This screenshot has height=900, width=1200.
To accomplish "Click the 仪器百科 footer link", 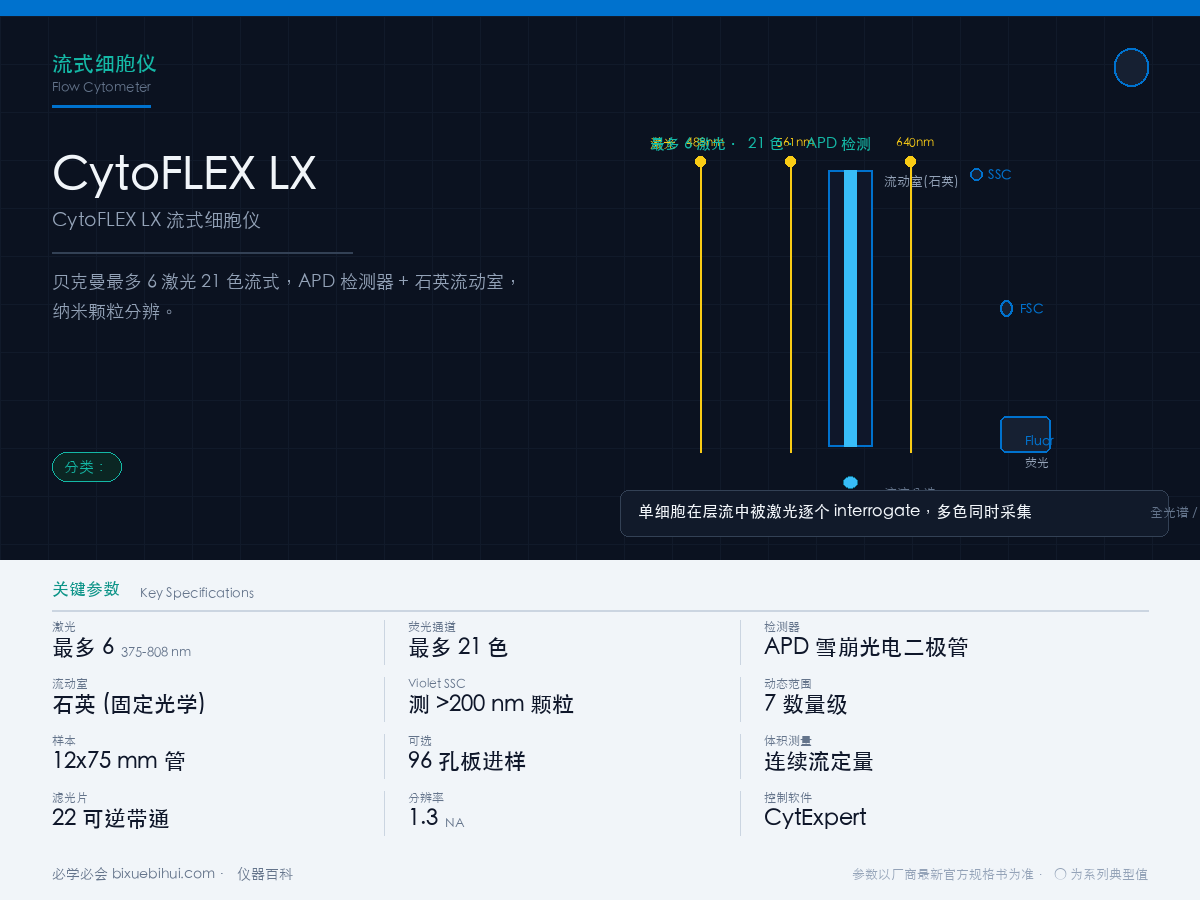I will (265, 873).
